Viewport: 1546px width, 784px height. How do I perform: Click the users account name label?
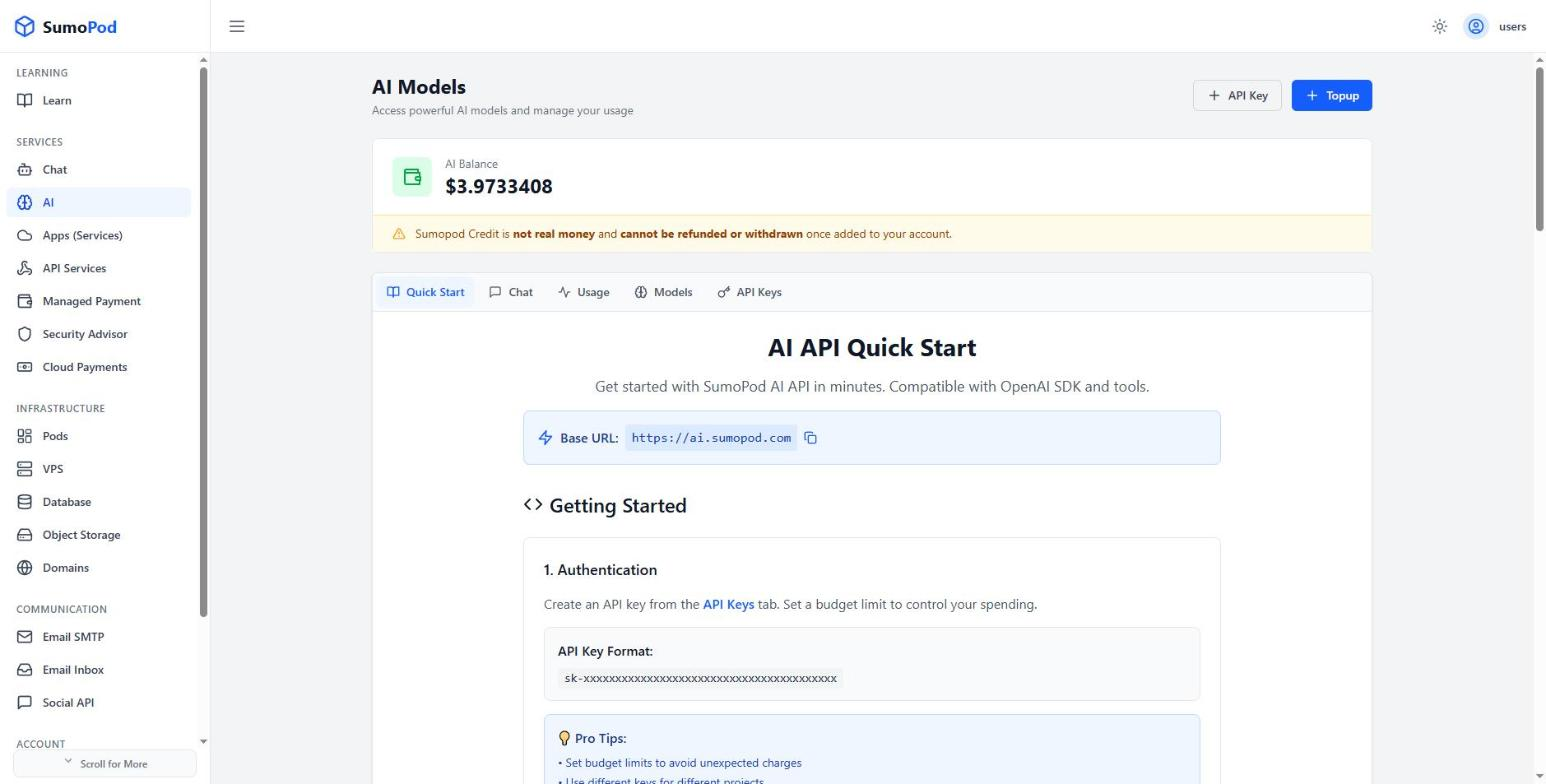pyautogui.click(x=1512, y=27)
